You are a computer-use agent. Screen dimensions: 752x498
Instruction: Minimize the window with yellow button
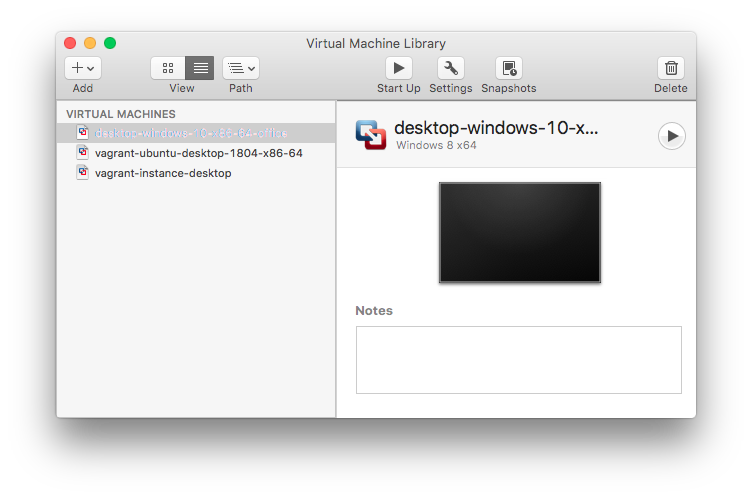click(90, 43)
